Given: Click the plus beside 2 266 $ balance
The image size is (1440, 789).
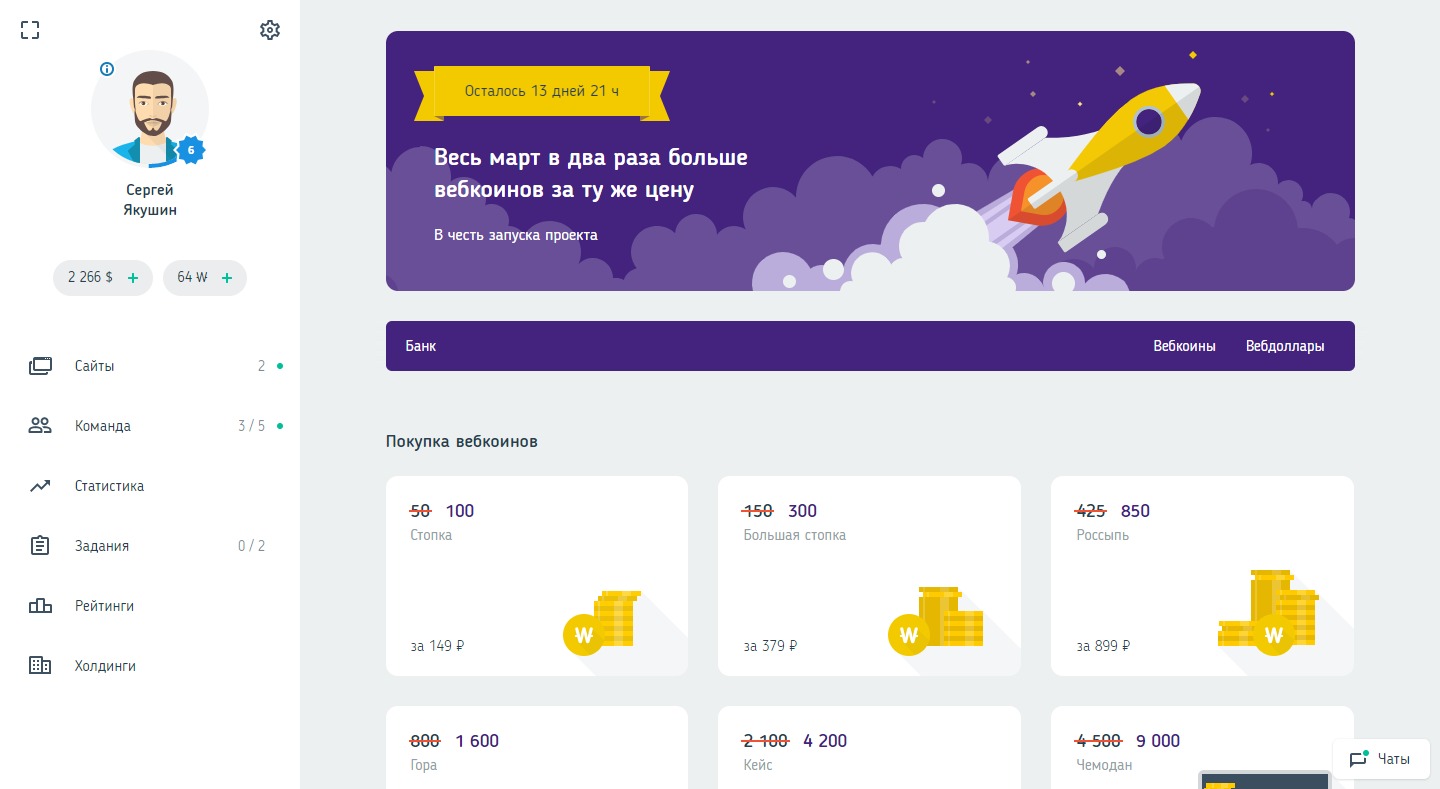Looking at the screenshot, I should (133, 278).
